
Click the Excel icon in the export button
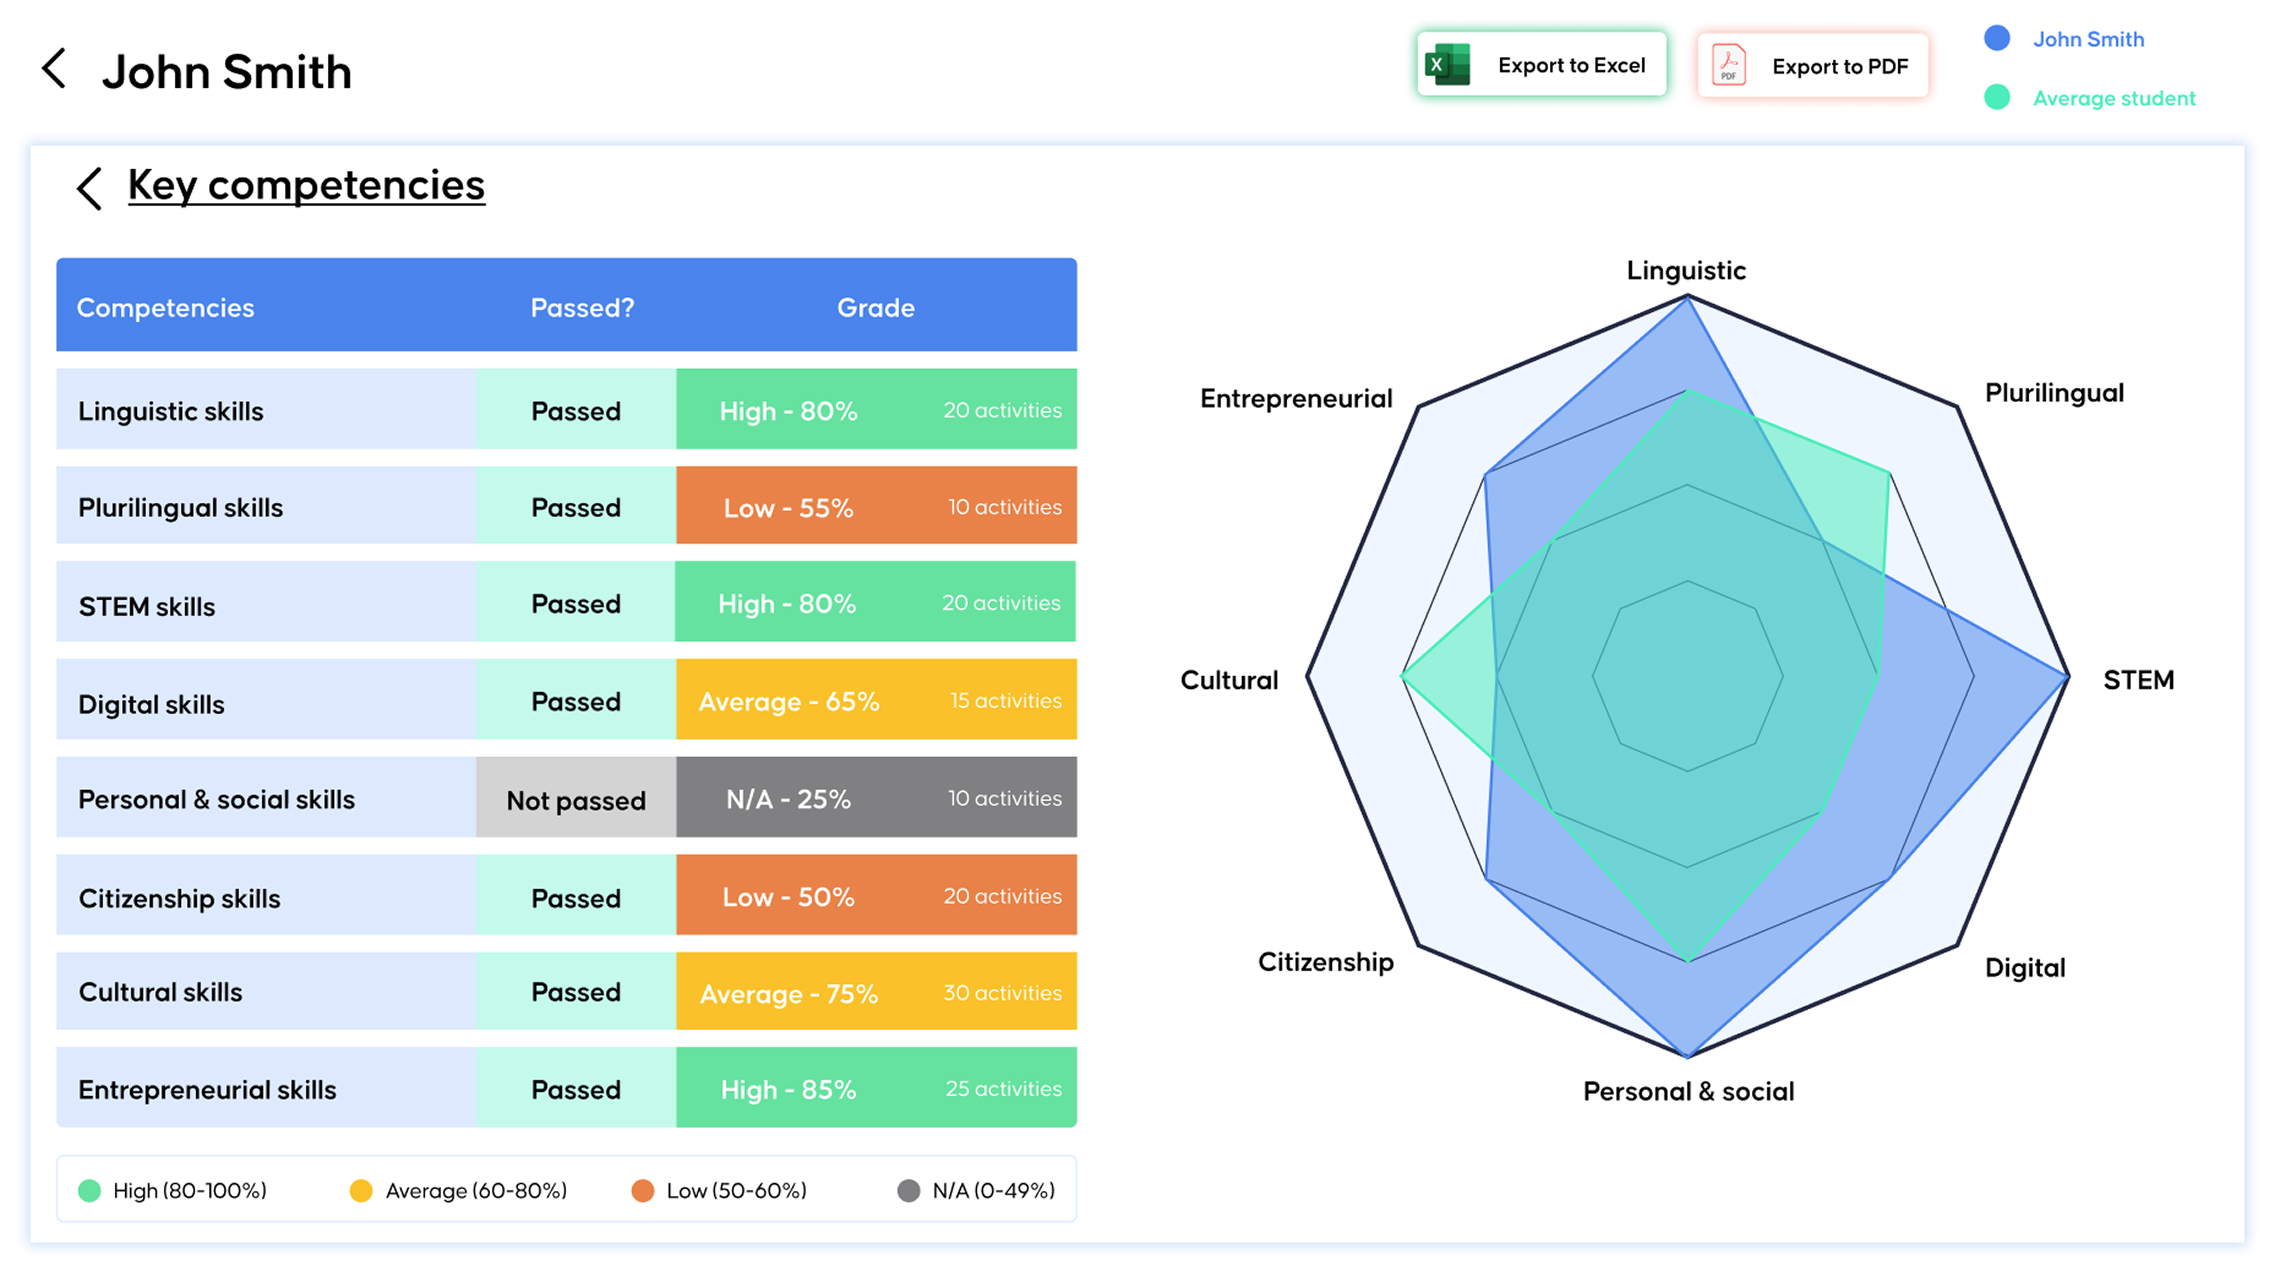(1447, 65)
